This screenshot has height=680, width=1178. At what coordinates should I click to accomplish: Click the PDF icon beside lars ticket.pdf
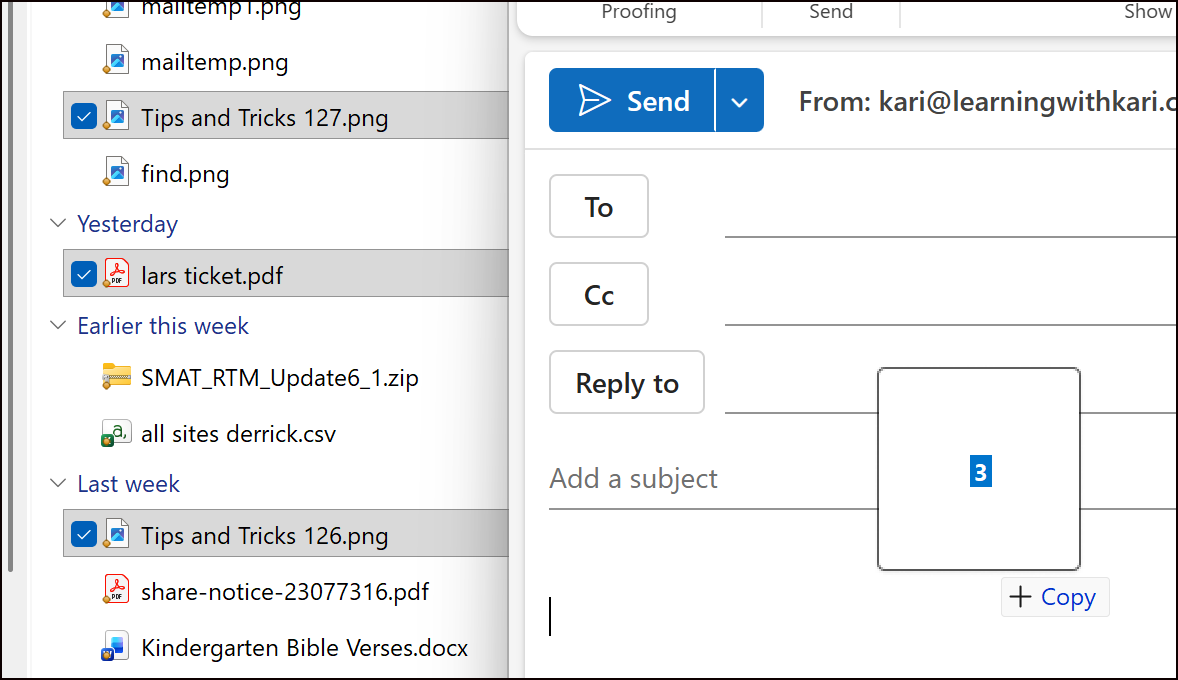[117, 274]
